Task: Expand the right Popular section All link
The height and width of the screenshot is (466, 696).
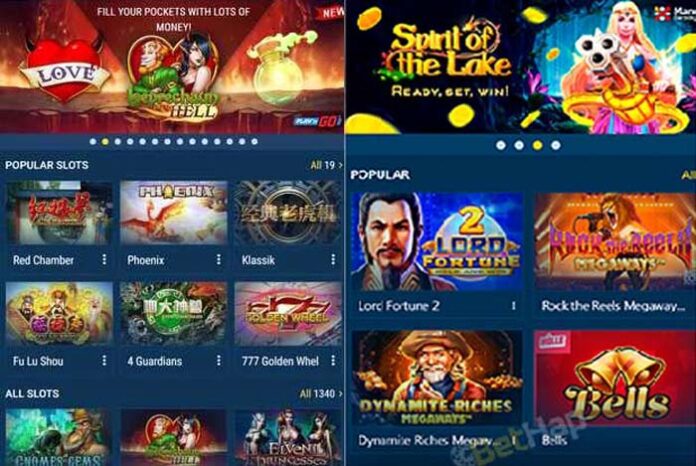Action: coord(688,175)
